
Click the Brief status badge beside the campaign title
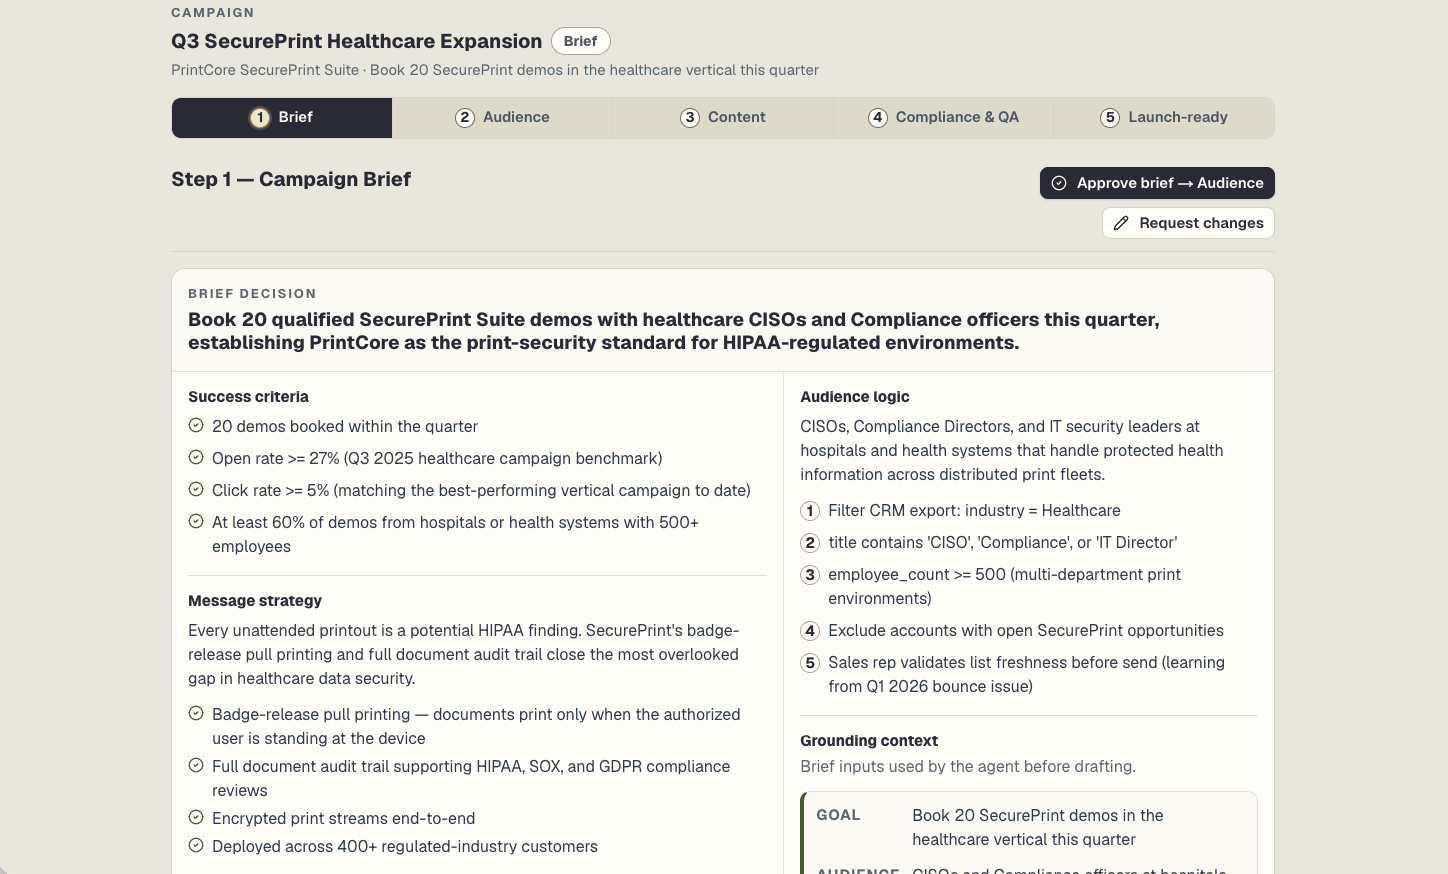(x=580, y=41)
